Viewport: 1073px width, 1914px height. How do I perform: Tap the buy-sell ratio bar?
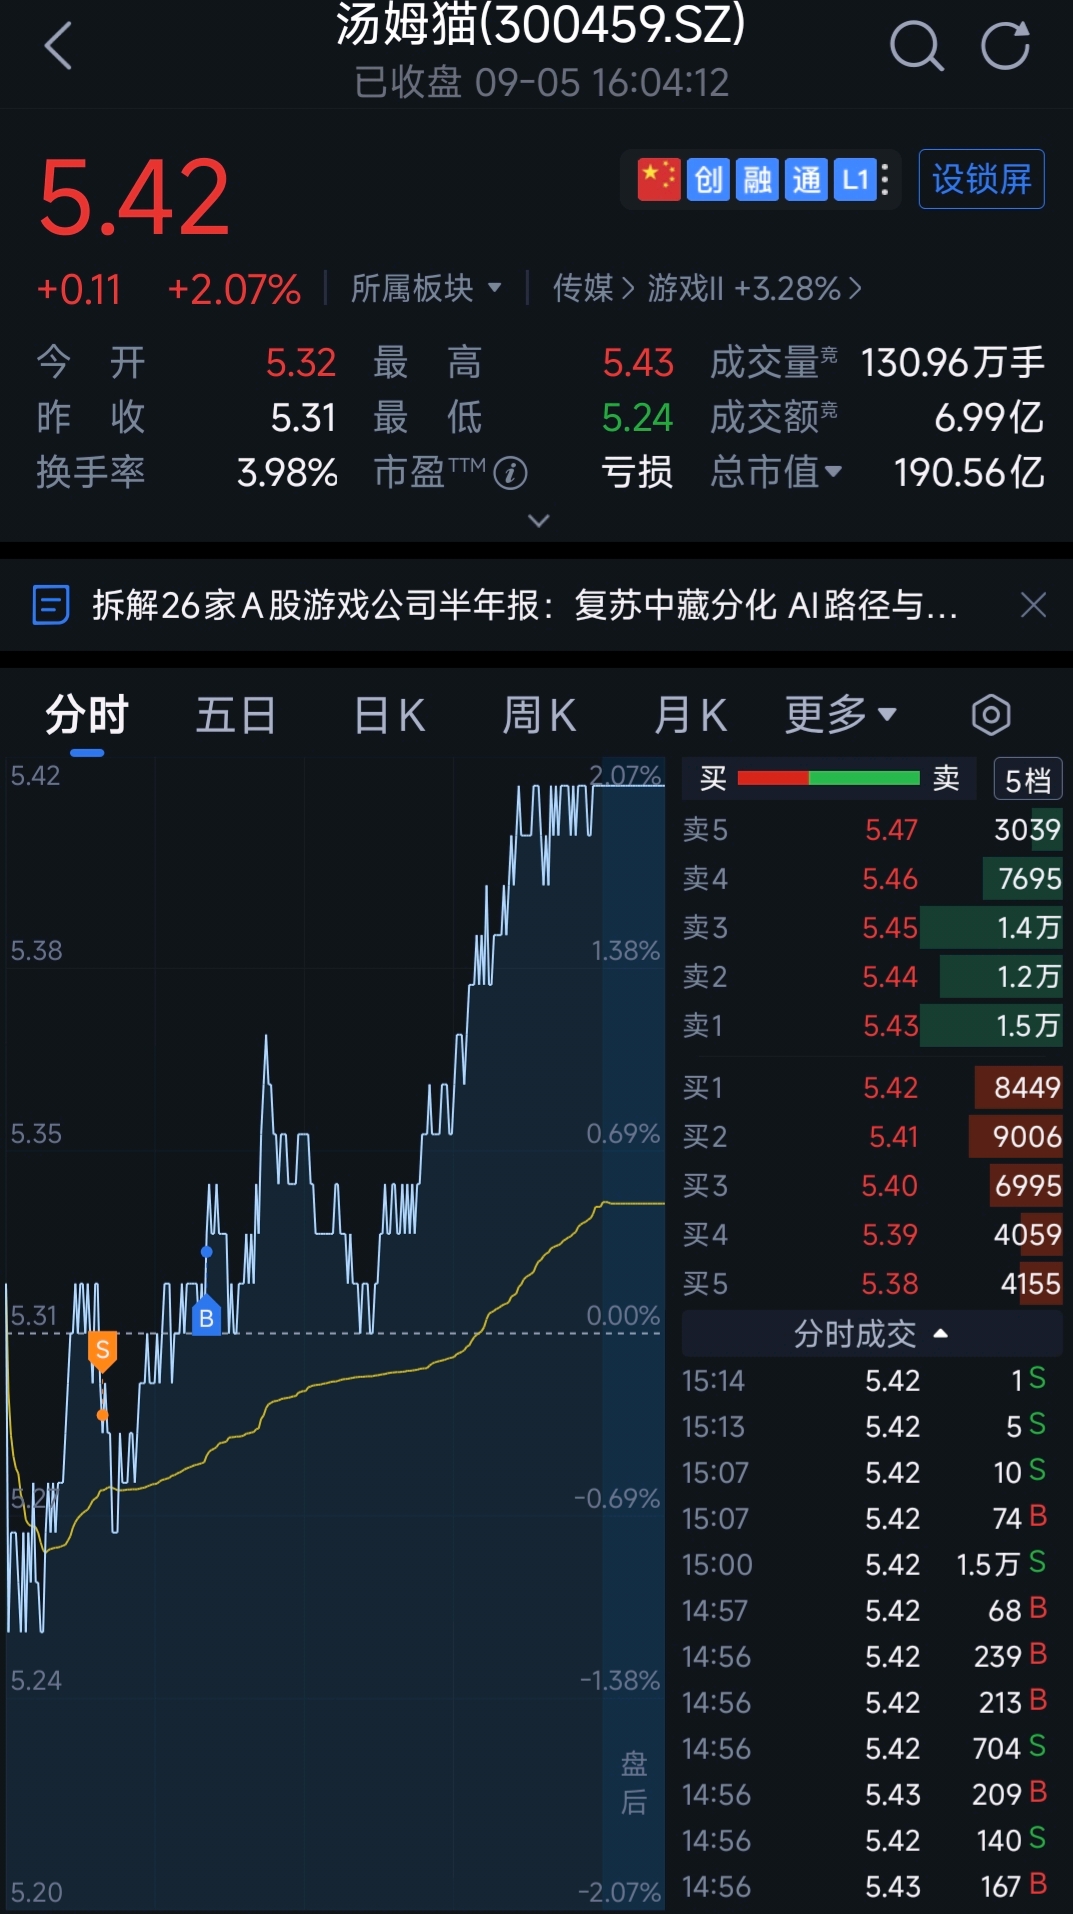pos(828,778)
